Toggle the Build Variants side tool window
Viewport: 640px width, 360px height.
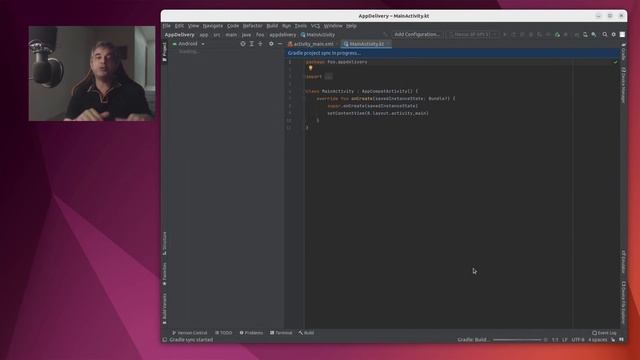tap(164, 309)
